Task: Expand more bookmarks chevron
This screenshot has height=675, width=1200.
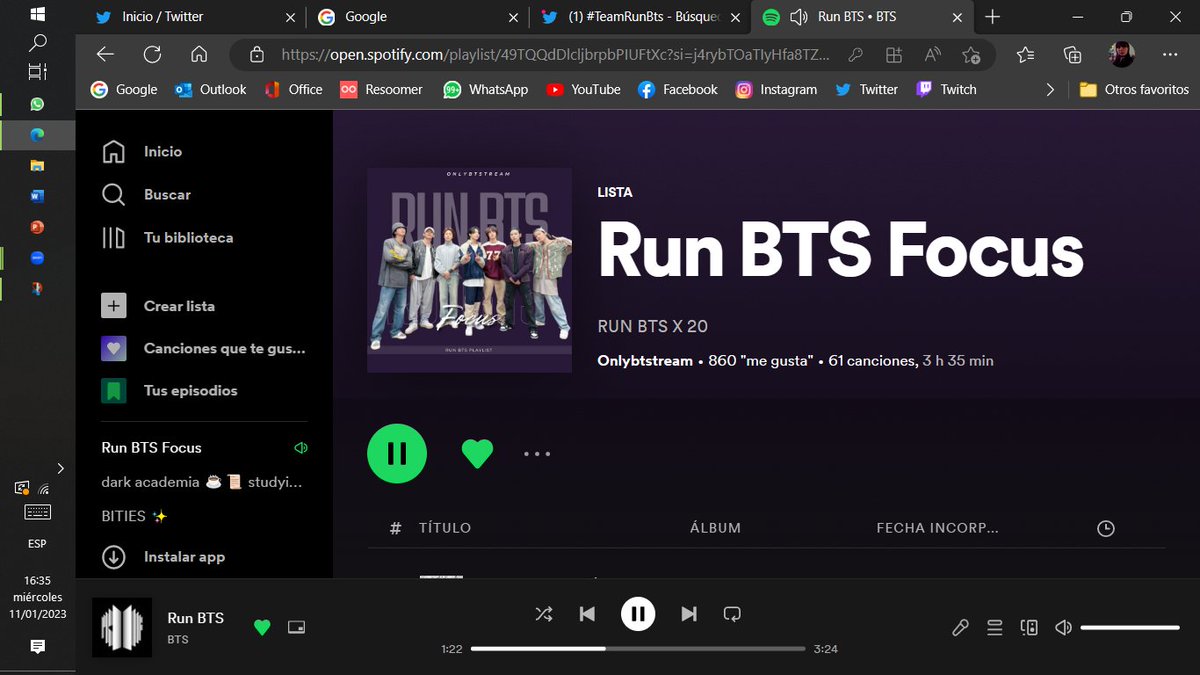Action: tap(1050, 89)
